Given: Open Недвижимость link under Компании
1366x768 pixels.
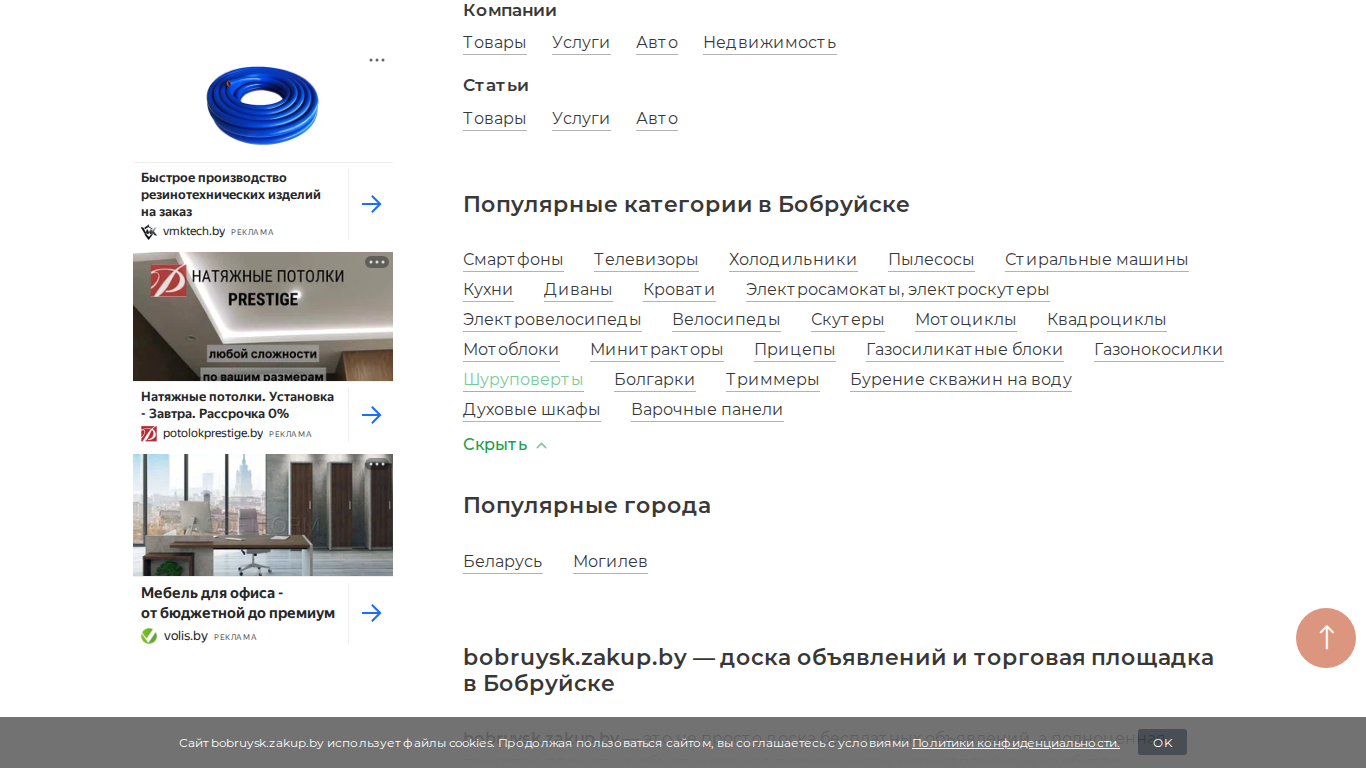Looking at the screenshot, I should [770, 42].
